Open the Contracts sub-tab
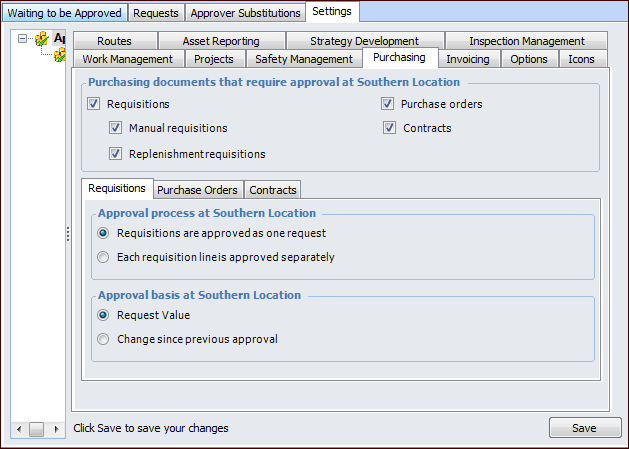The height and width of the screenshot is (449, 629). (273, 190)
